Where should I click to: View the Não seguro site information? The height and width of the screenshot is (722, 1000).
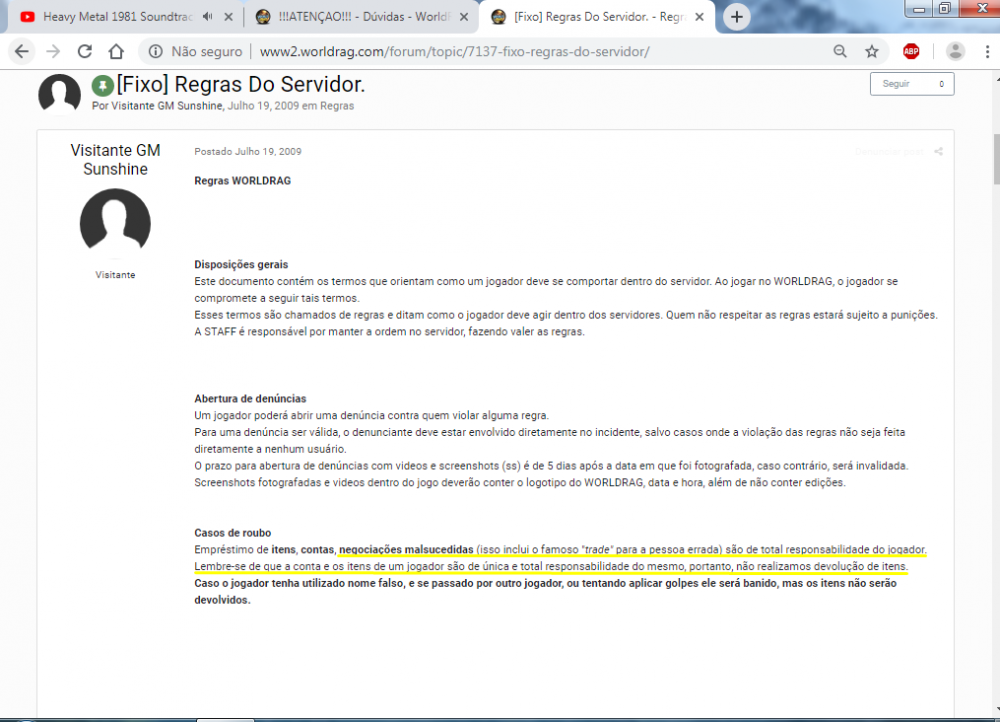tap(195, 52)
